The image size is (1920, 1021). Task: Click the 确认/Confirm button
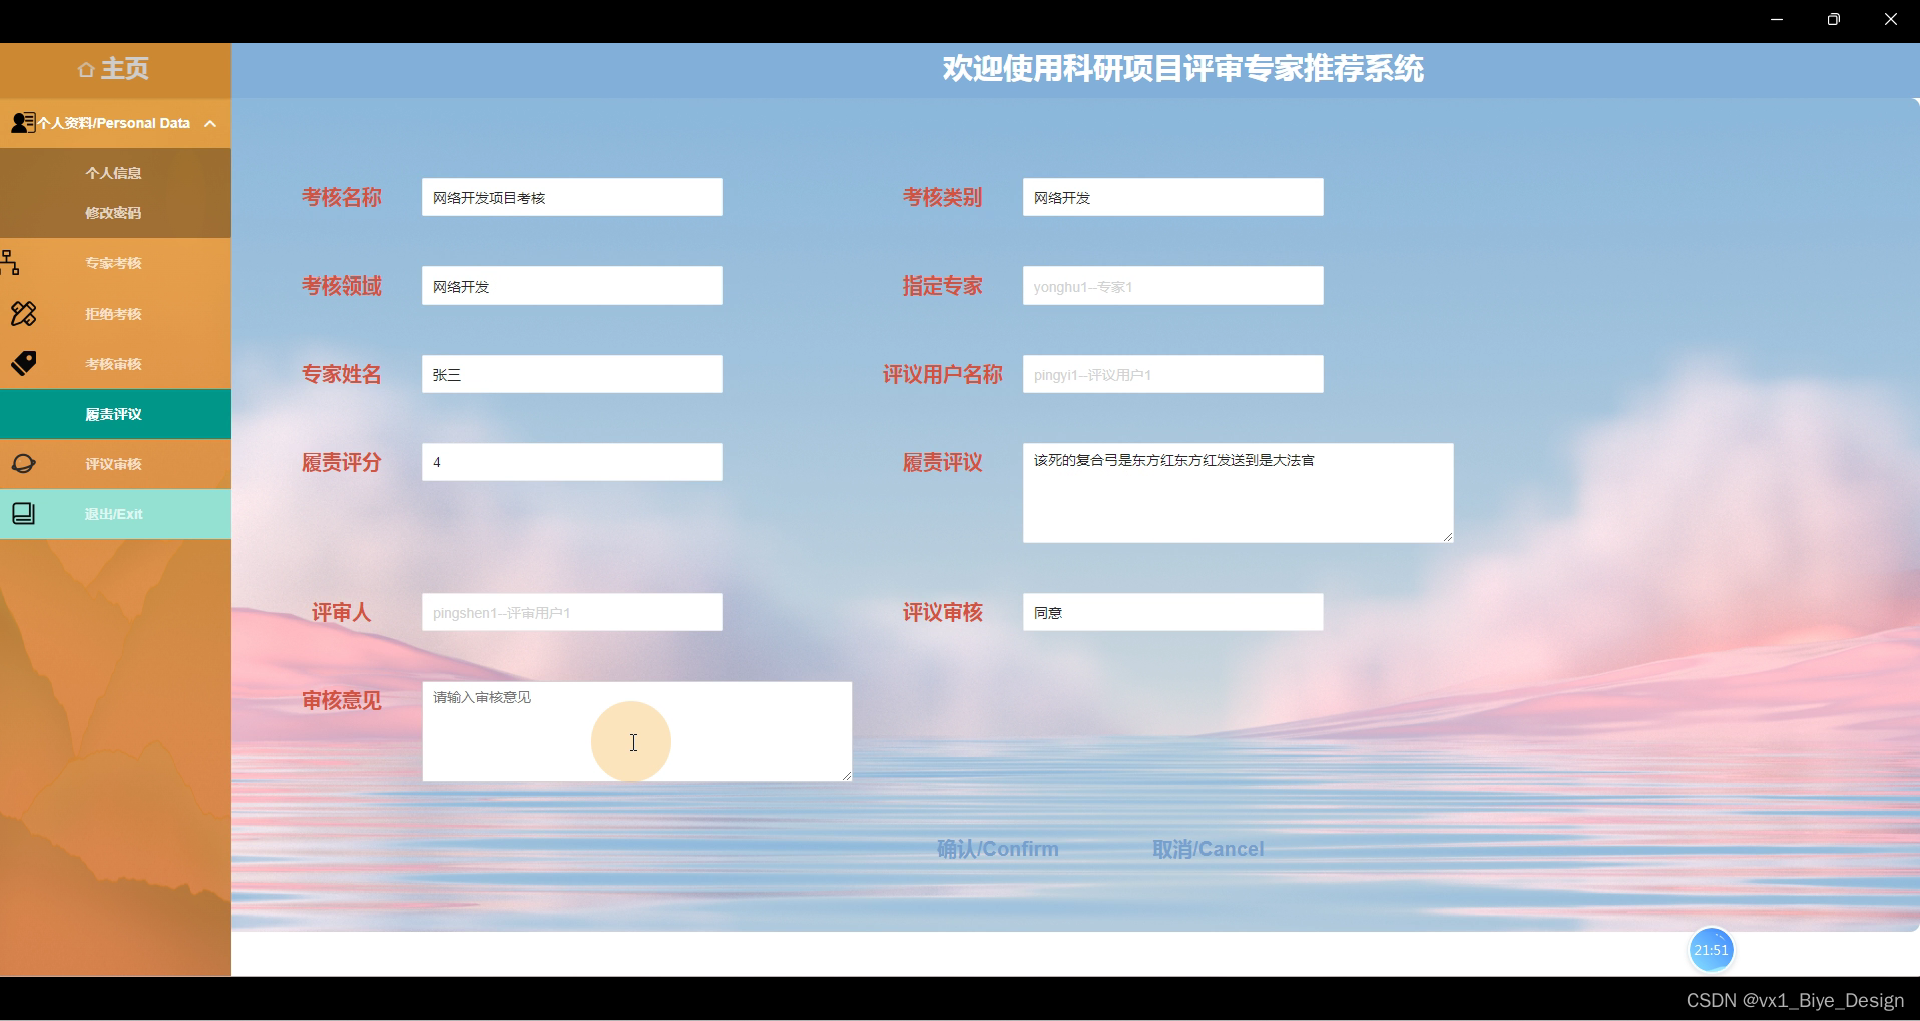tap(998, 849)
